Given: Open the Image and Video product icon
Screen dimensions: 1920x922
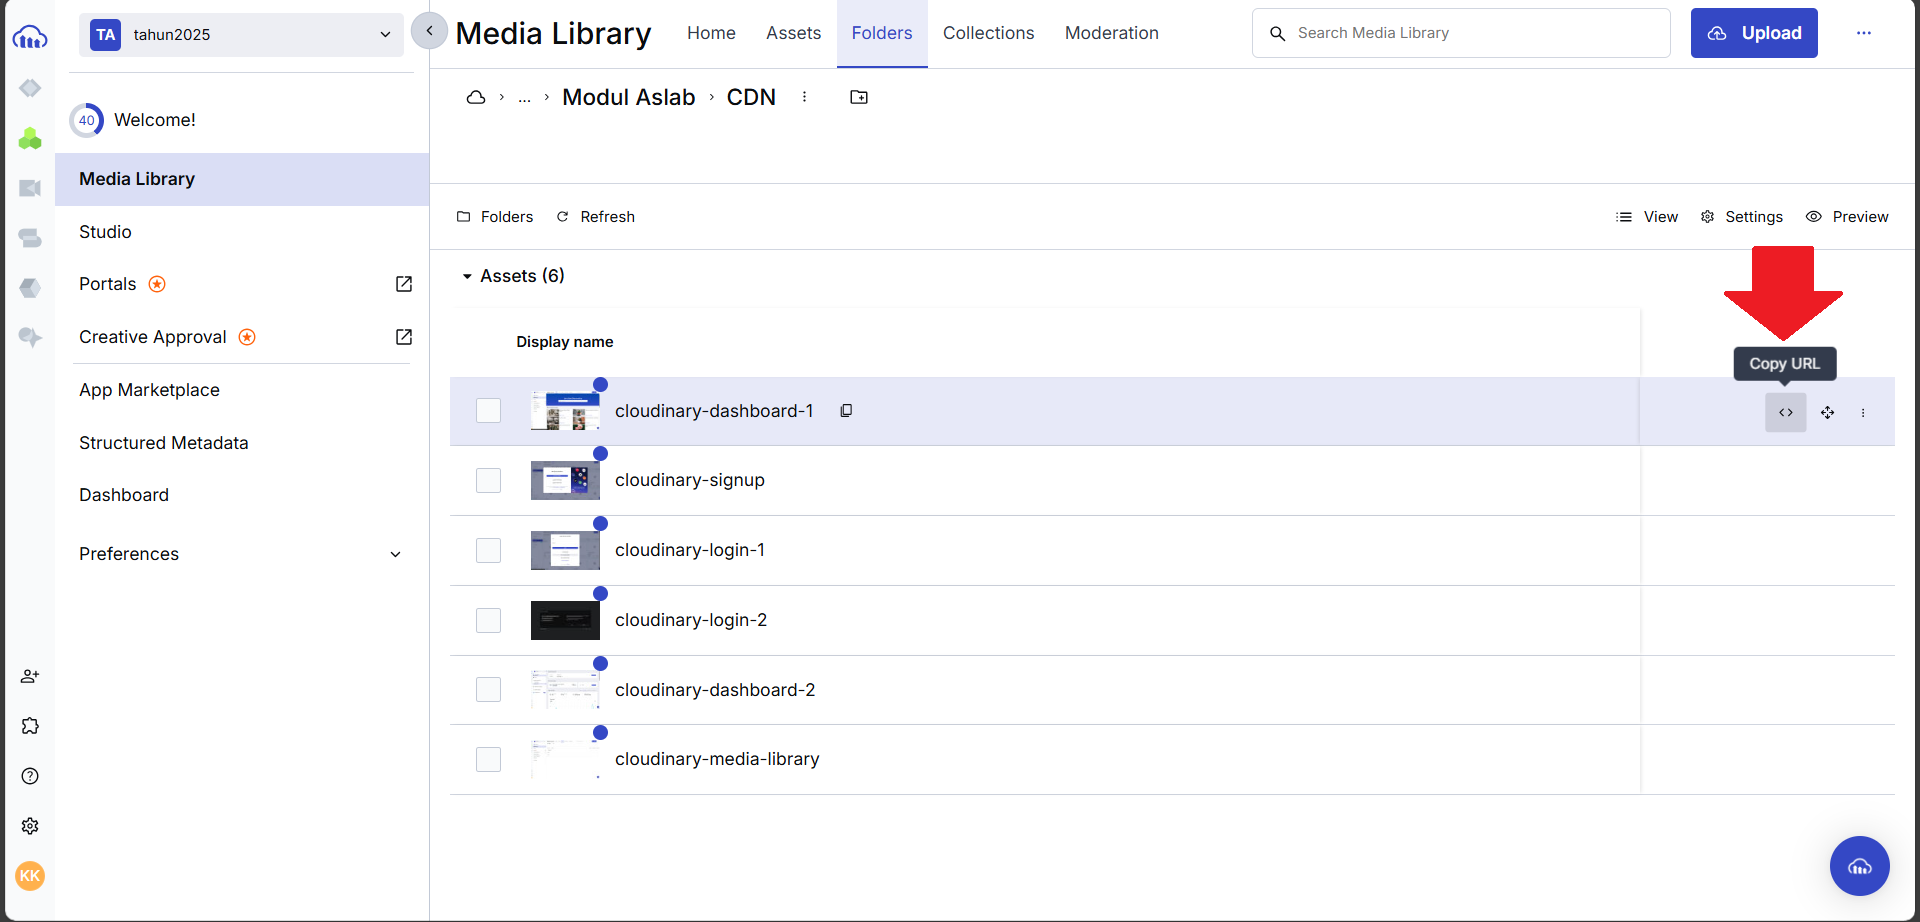Looking at the screenshot, I should coord(30,88).
